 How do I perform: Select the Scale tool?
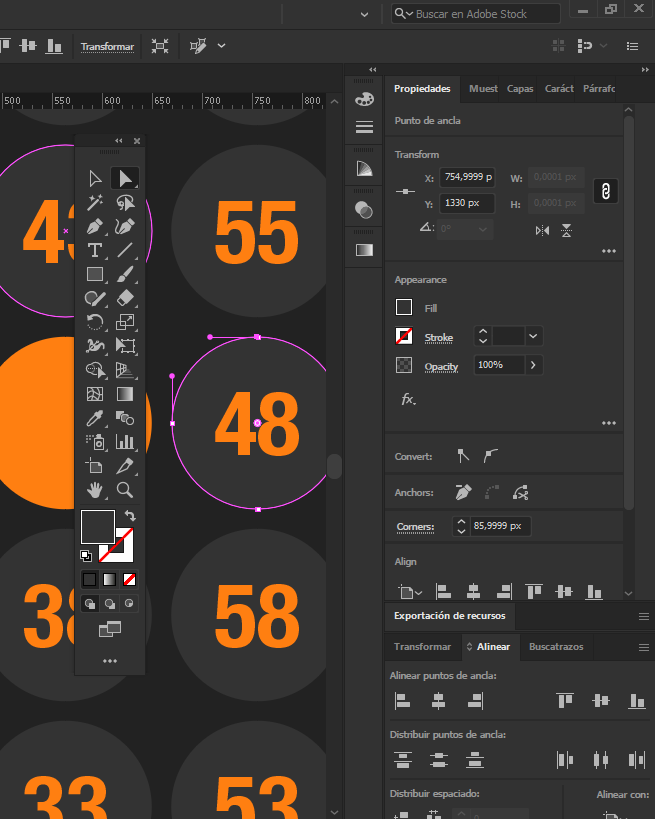(x=125, y=322)
